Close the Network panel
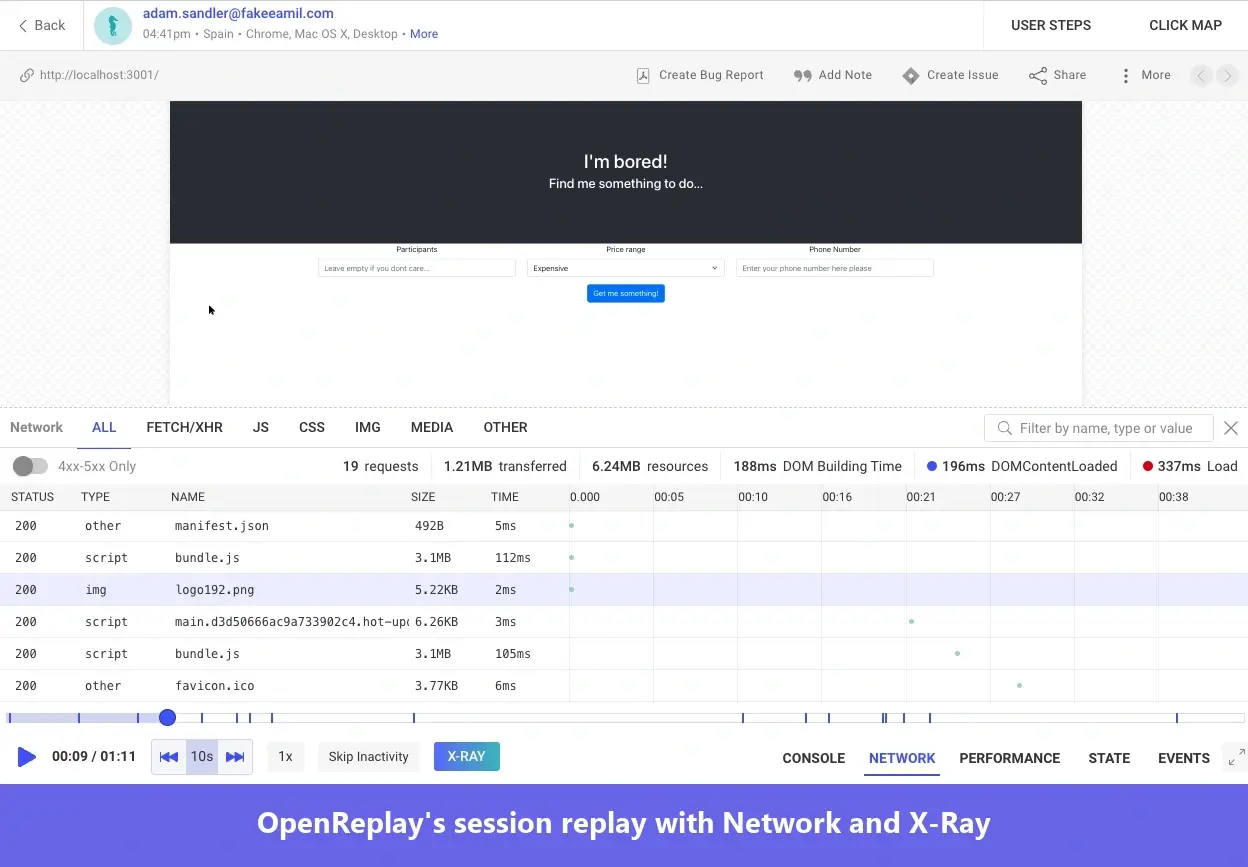The width and height of the screenshot is (1248, 867). click(1231, 428)
